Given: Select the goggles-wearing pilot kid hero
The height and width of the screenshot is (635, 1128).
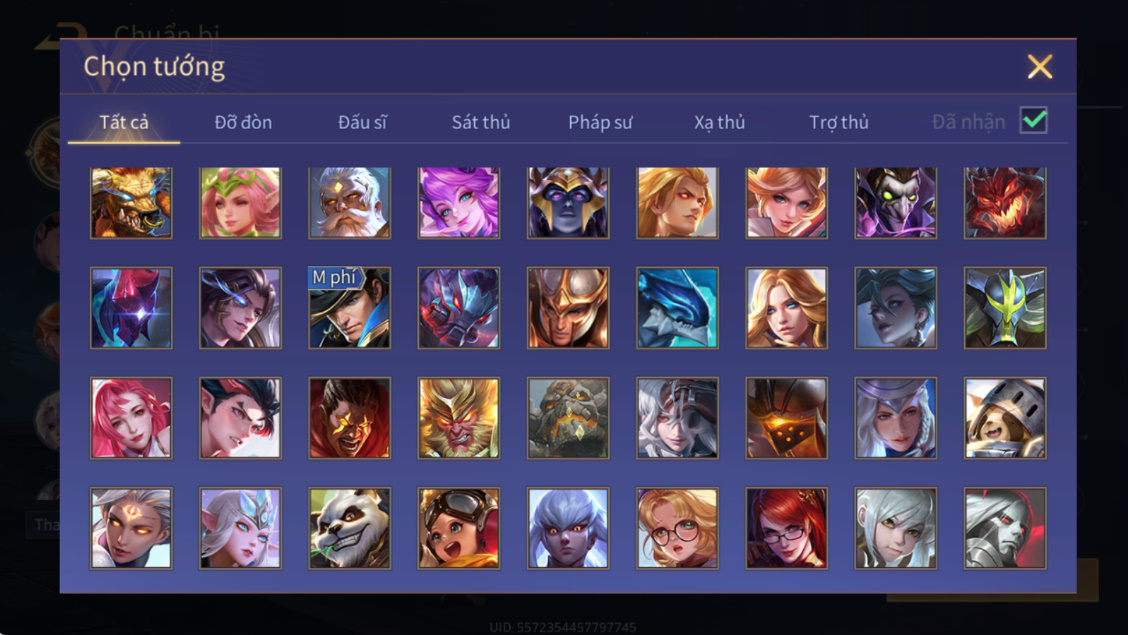Looking at the screenshot, I should (459, 528).
